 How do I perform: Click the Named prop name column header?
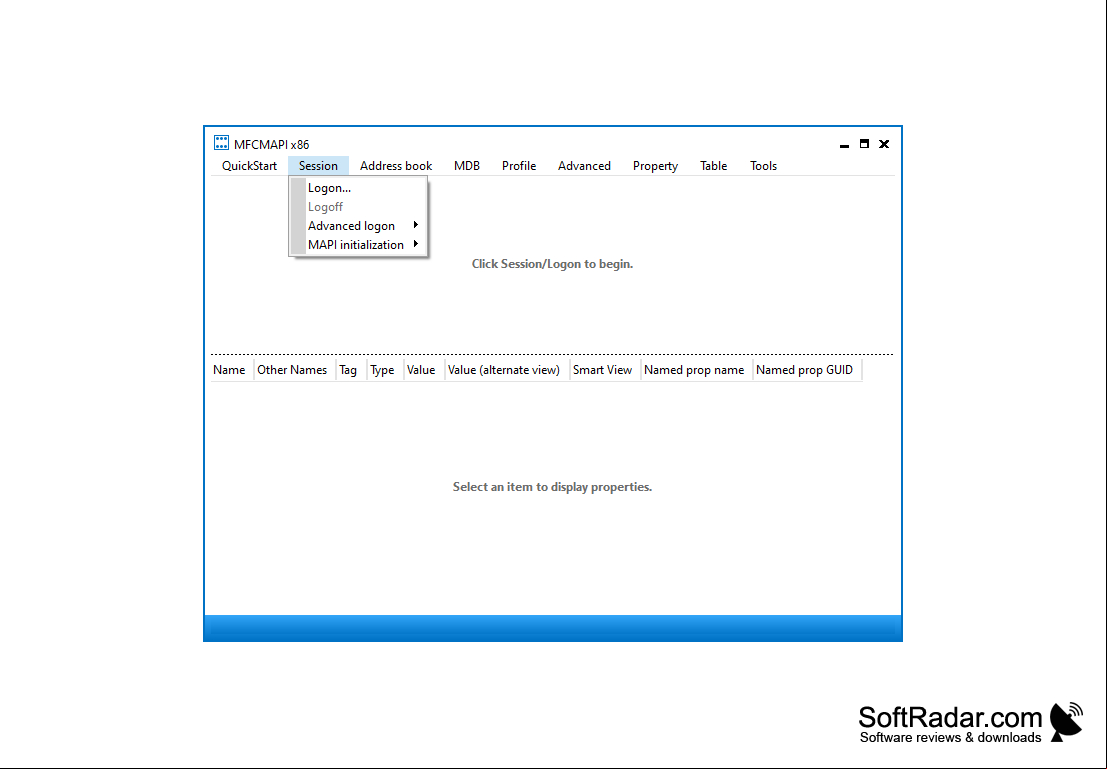(698, 370)
